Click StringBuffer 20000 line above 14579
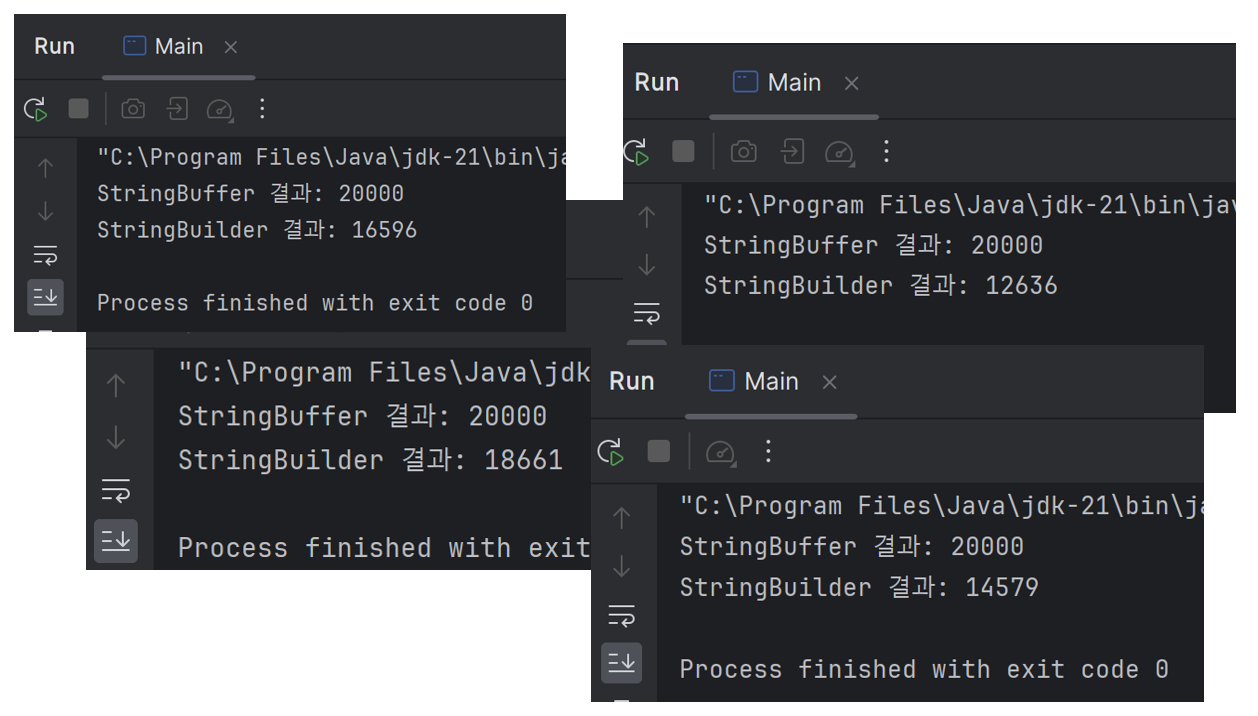This screenshot has width=1258, height=716. tap(852, 547)
